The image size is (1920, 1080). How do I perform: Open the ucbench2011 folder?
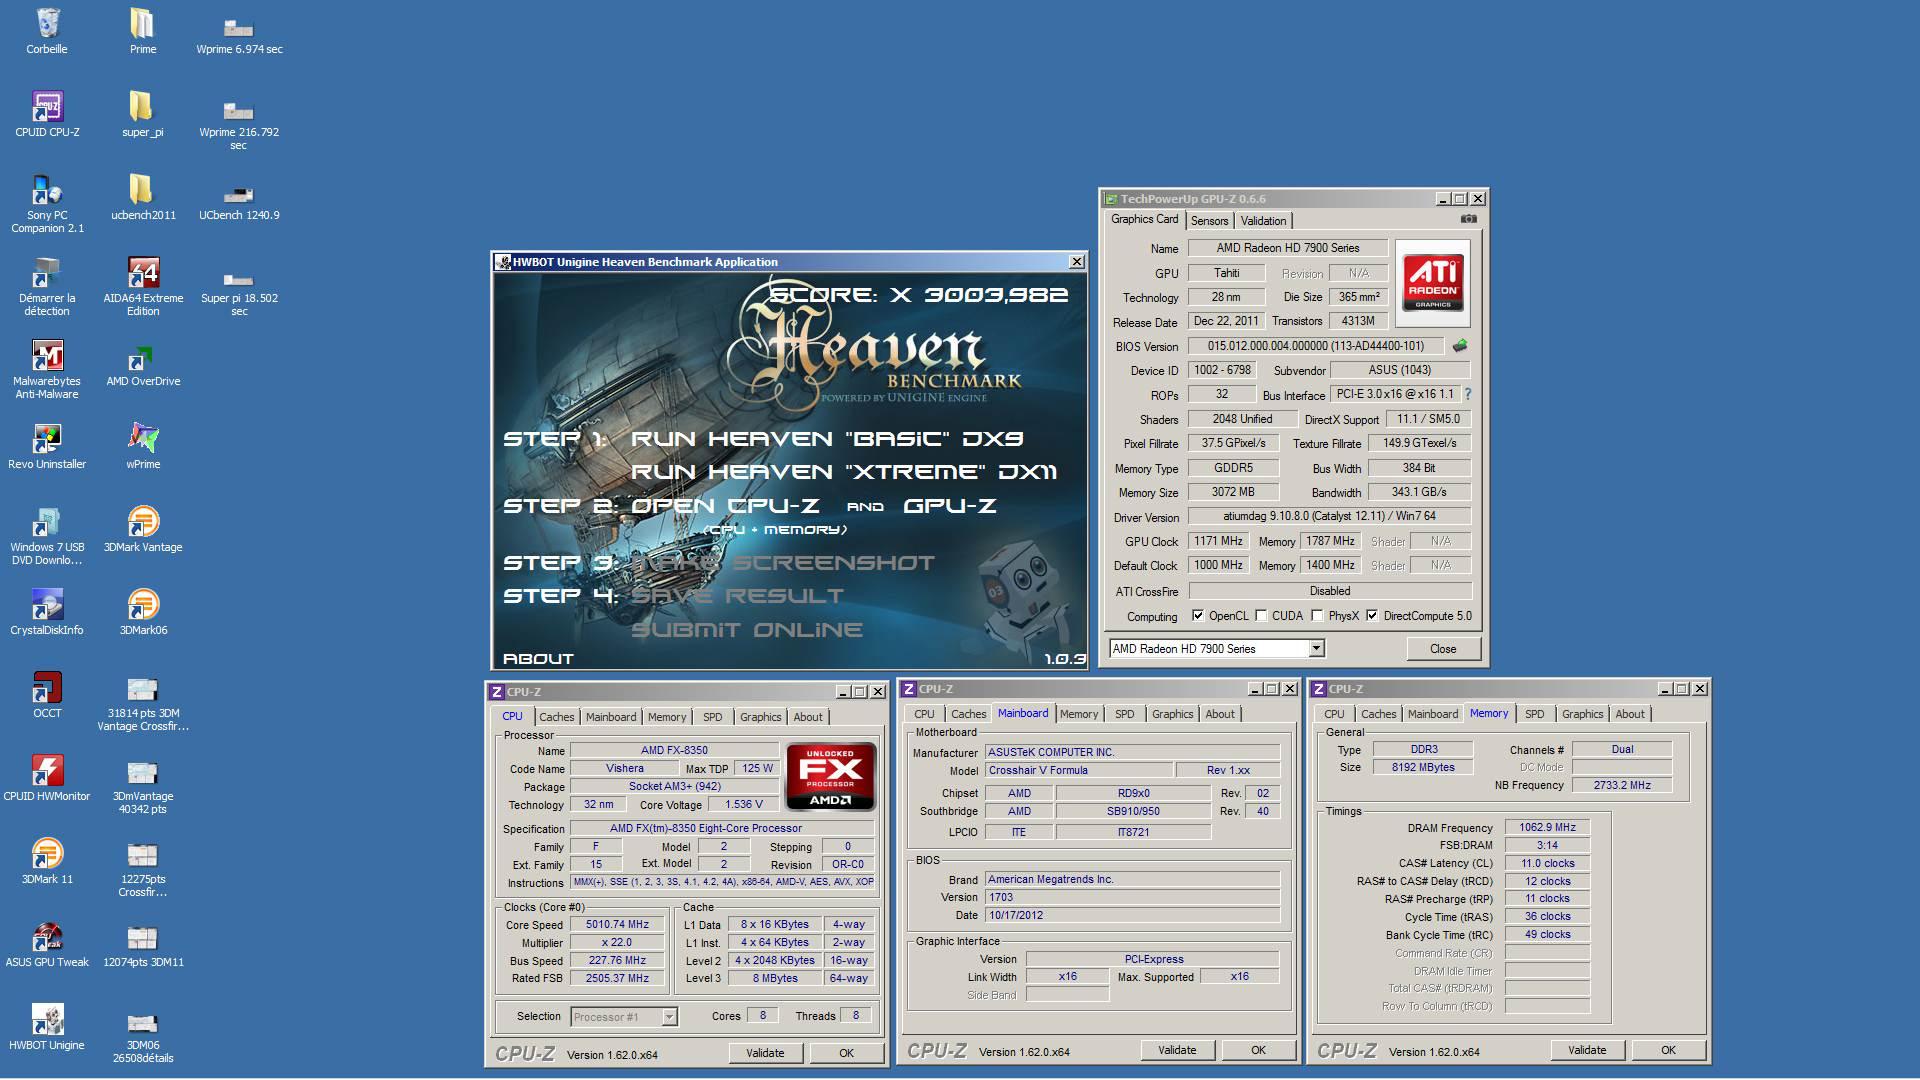tap(142, 196)
